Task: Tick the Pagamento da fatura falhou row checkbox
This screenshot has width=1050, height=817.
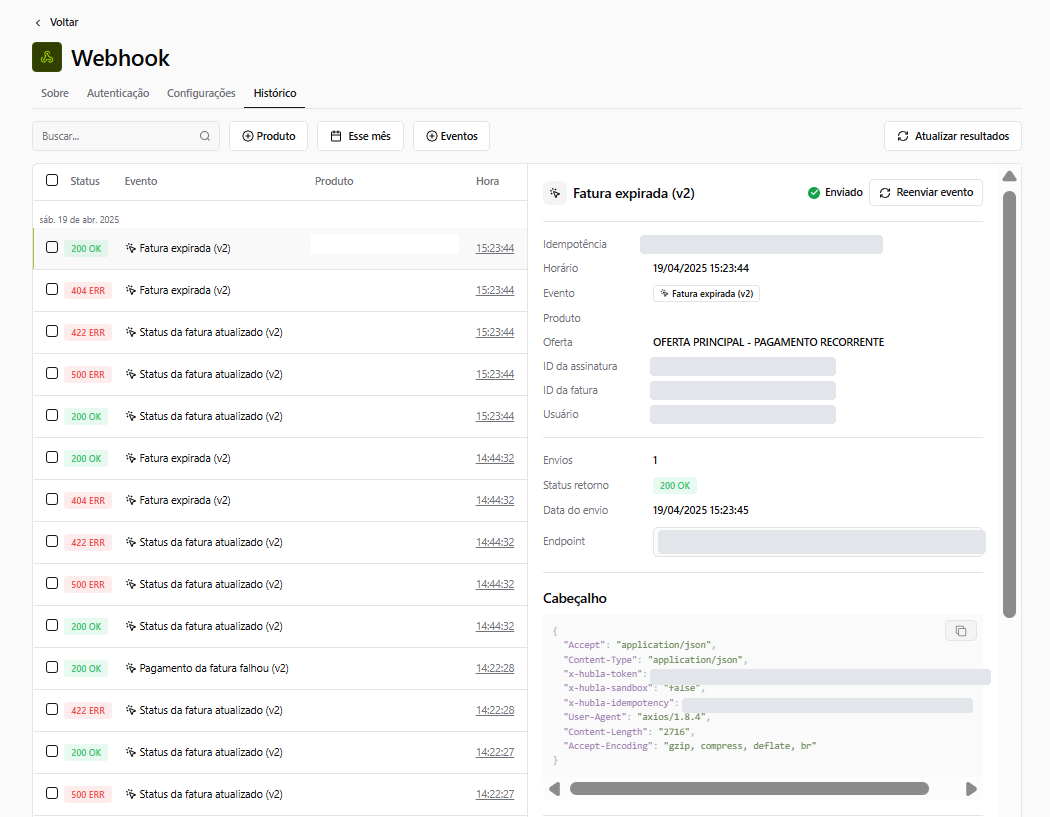Action: (x=52, y=668)
